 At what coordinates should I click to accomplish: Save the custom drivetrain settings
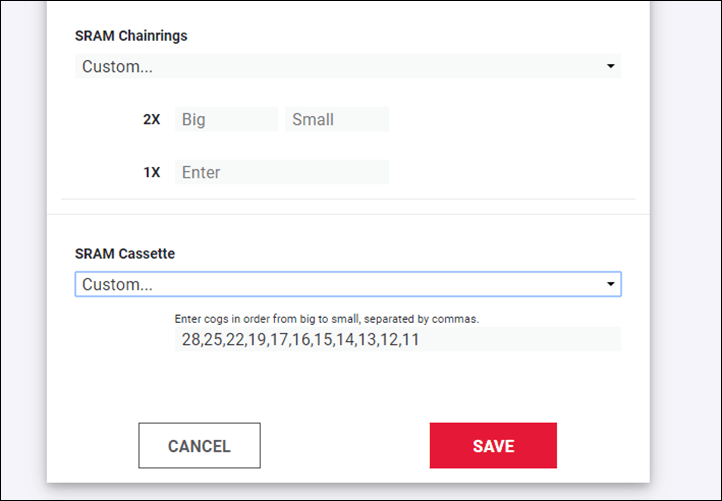pos(493,446)
